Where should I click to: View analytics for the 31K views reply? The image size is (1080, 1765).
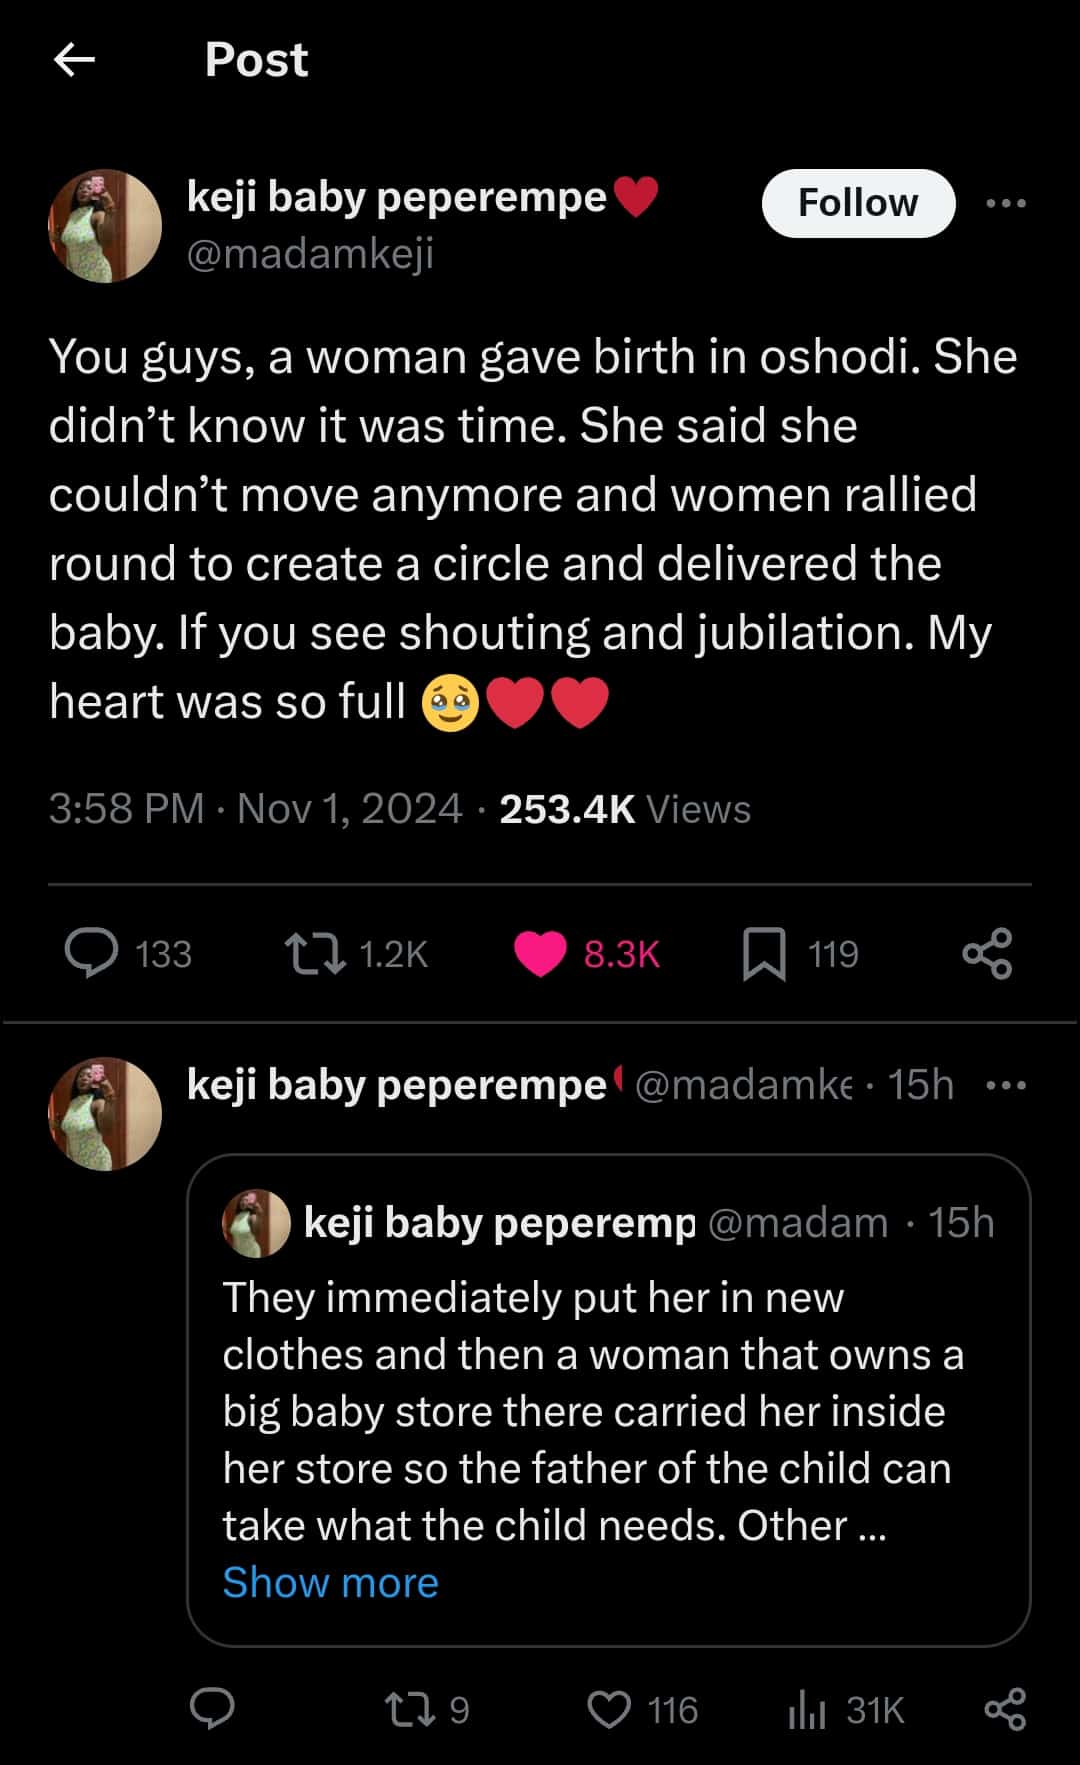point(807,1710)
